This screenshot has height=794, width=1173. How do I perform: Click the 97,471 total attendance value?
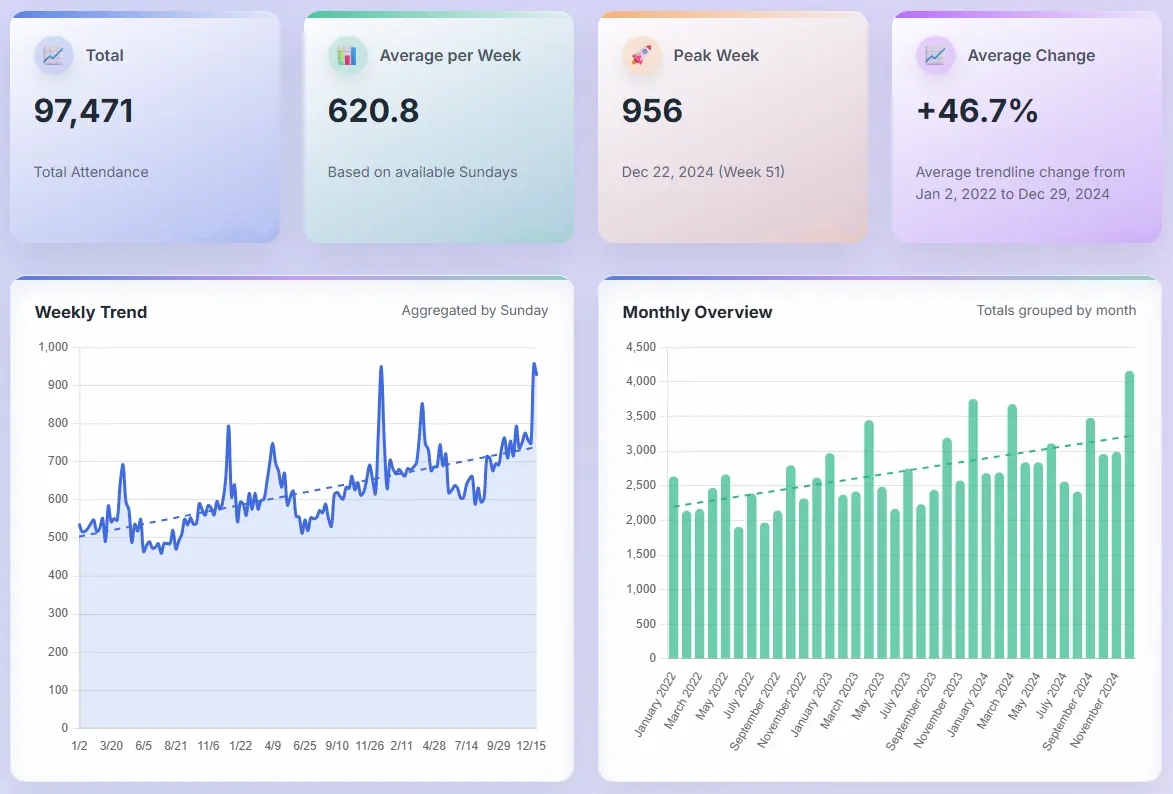pos(84,112)
